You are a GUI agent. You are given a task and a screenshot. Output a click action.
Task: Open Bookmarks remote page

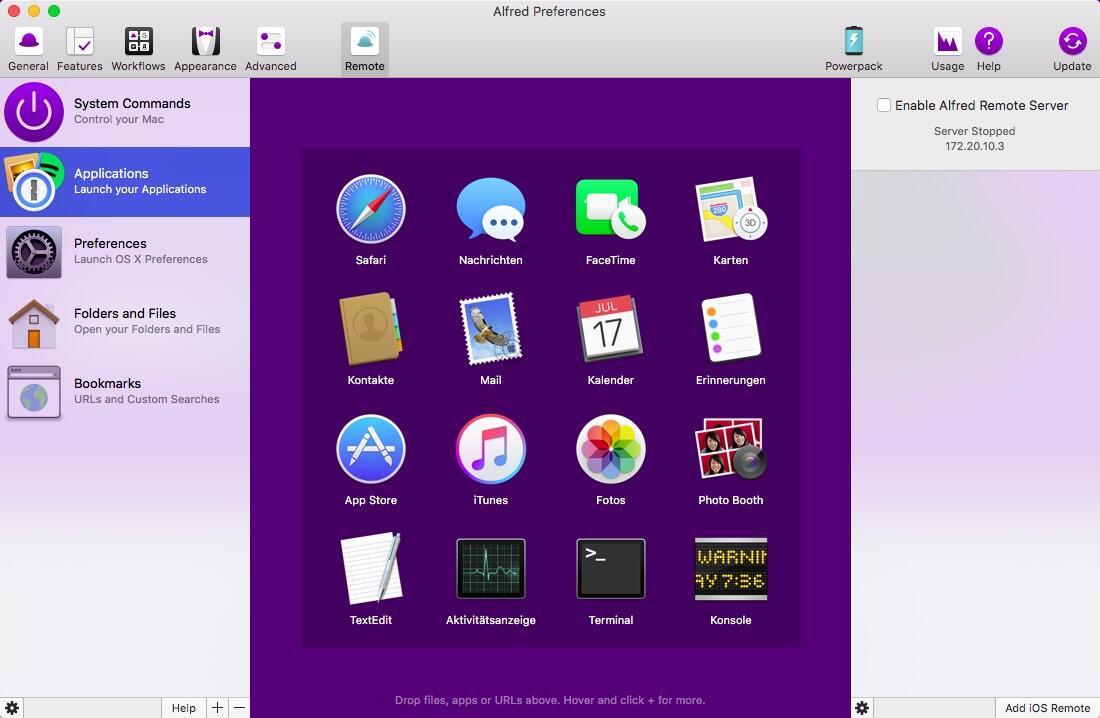(125, 392)
